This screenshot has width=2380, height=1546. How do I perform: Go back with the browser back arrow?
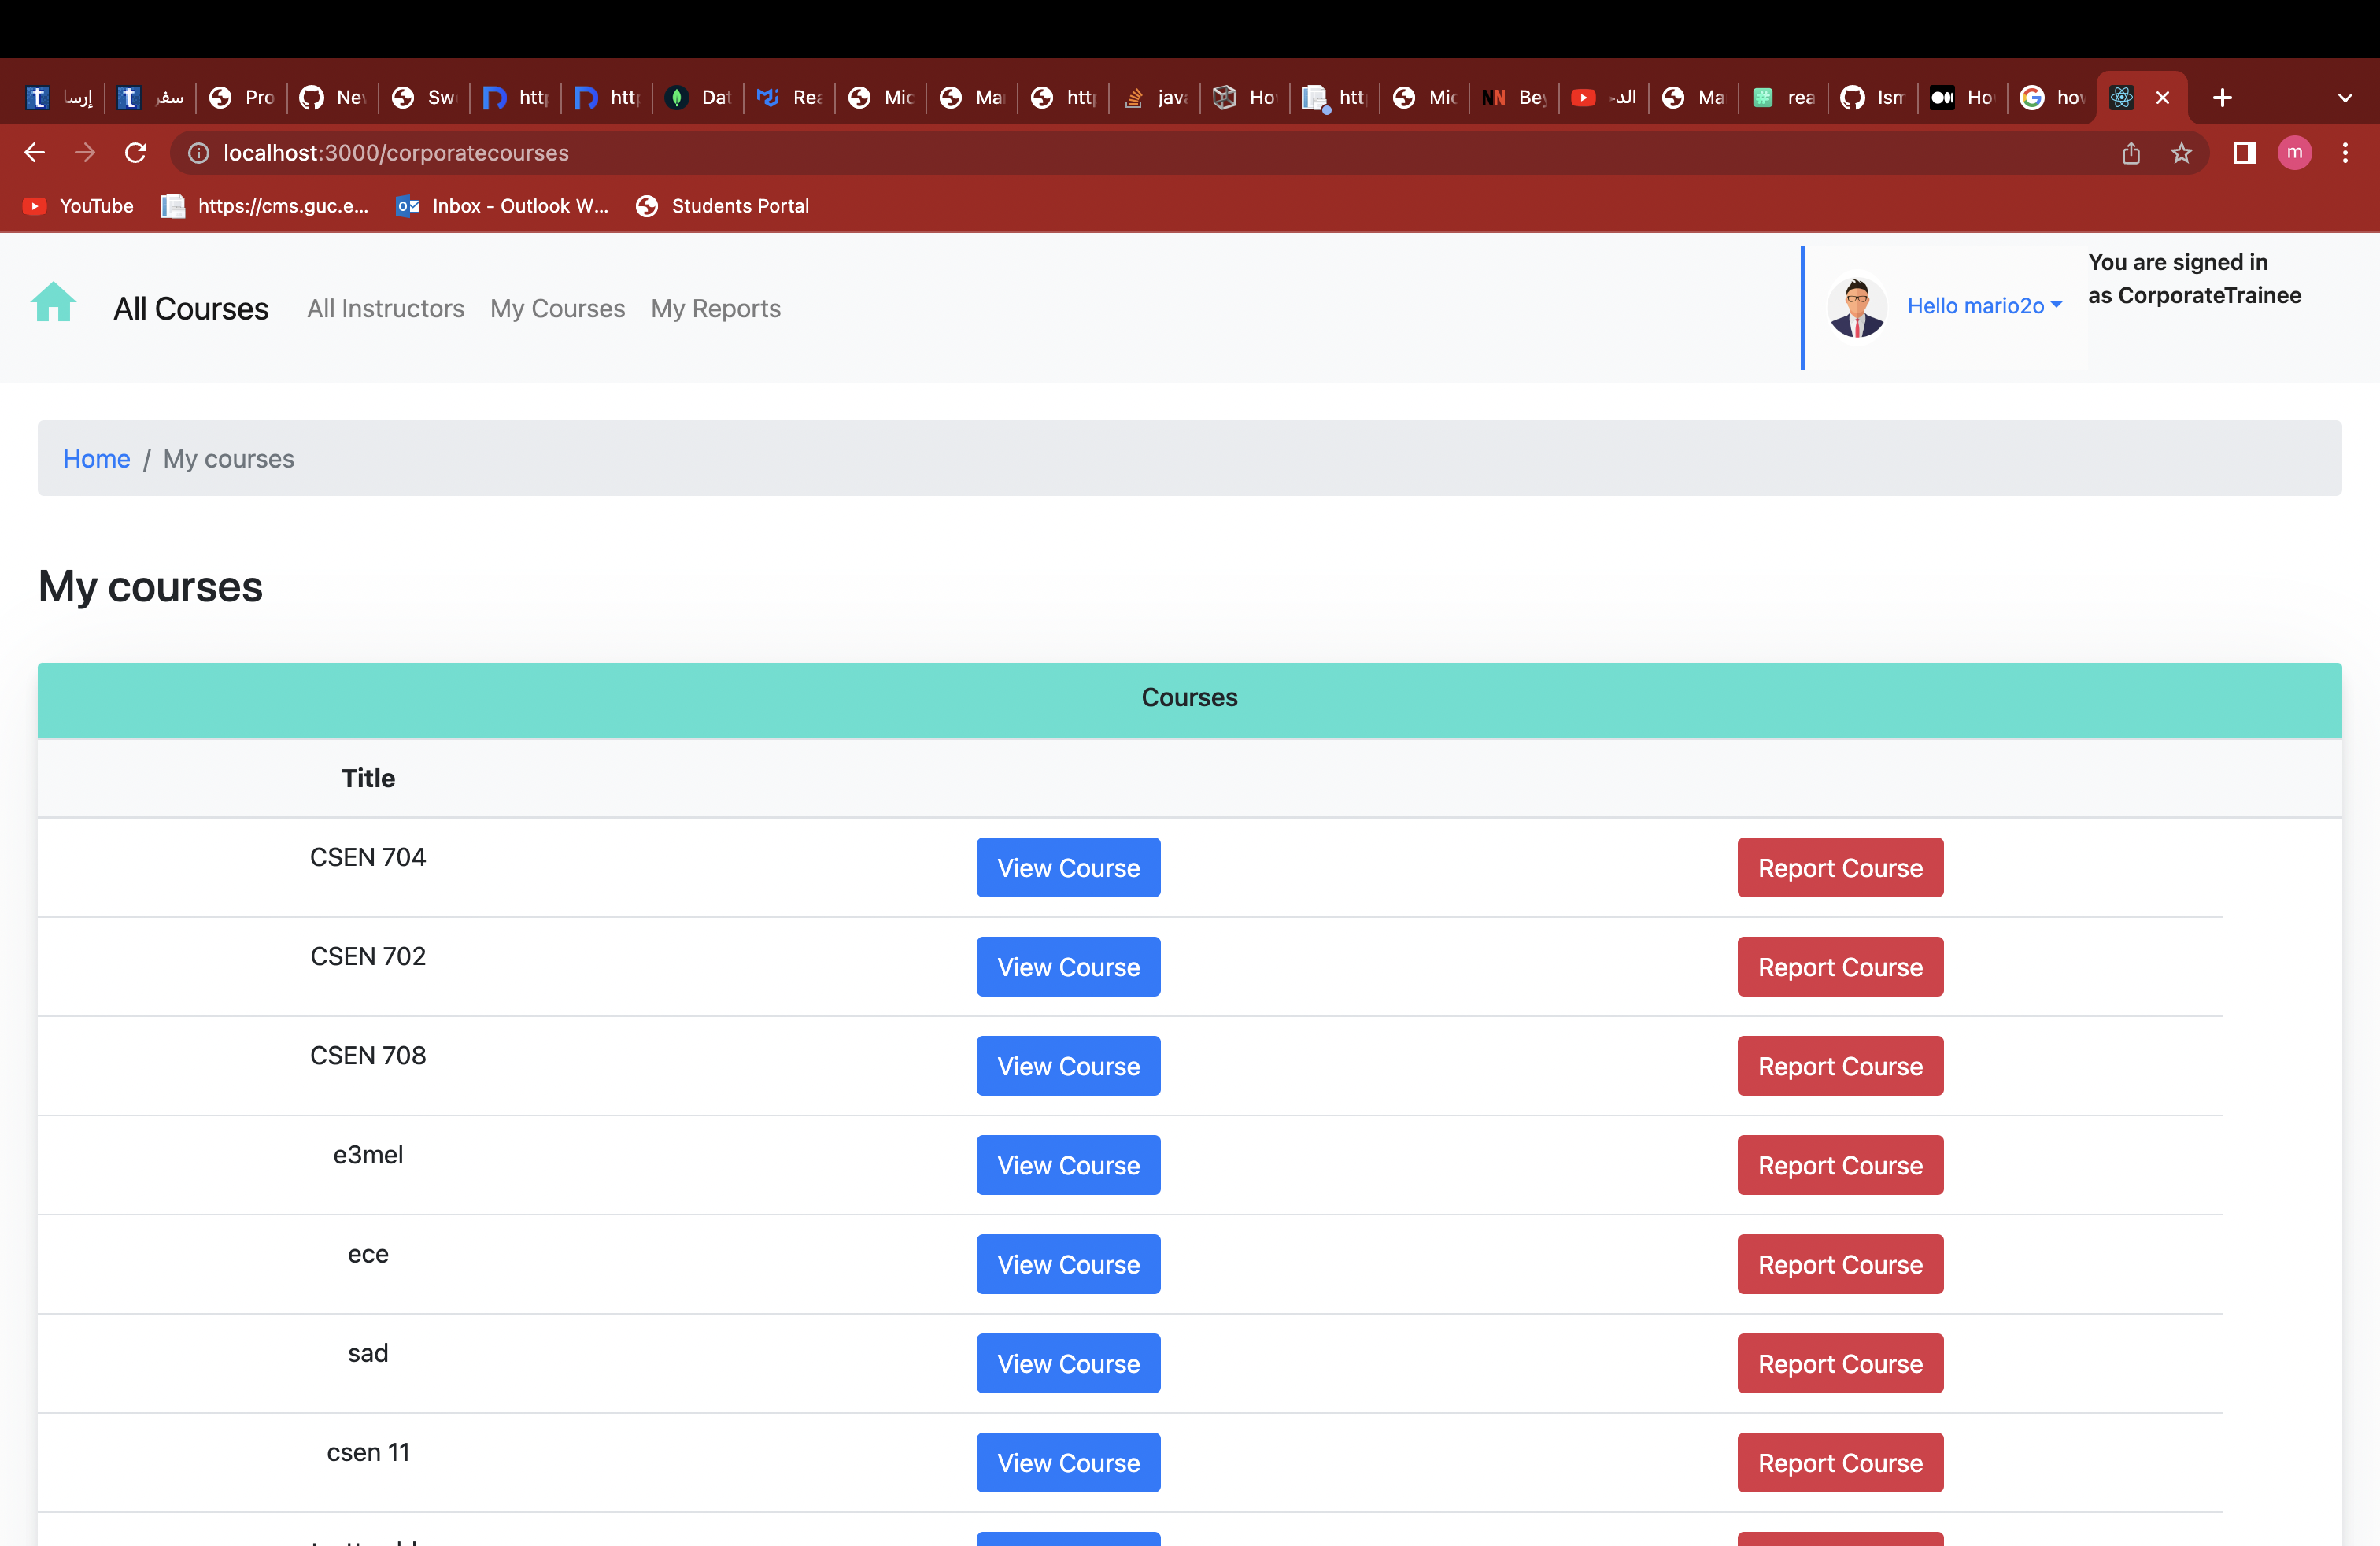(x=34, y=152)
